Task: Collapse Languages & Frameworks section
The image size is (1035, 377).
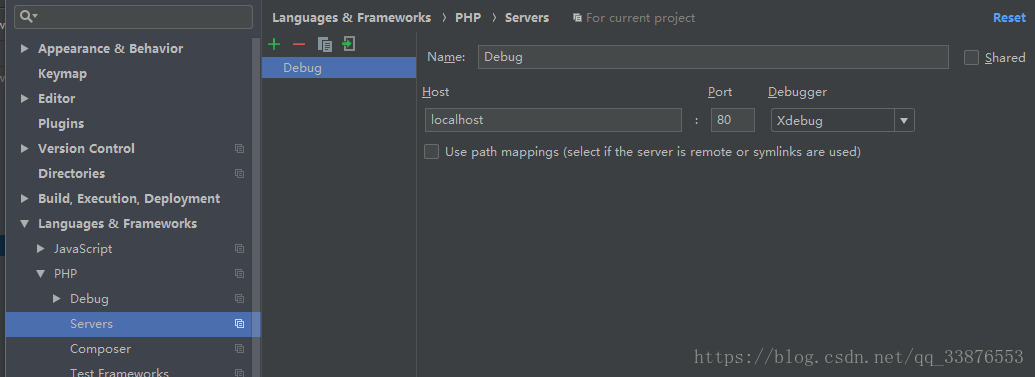Action: click(x=25, y=224)
